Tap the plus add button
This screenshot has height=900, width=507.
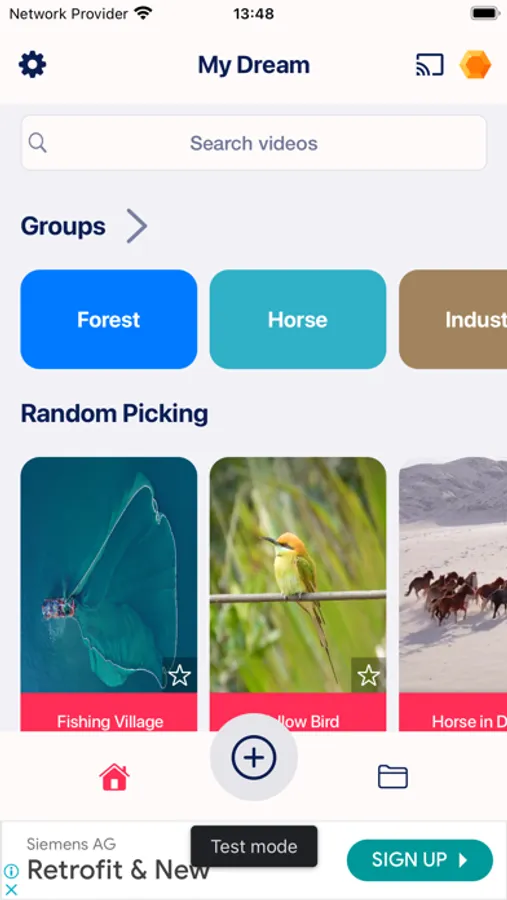click(254, 758)
